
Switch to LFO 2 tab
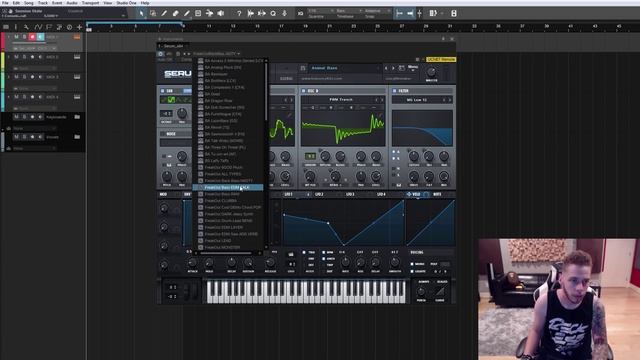point(319,194)
